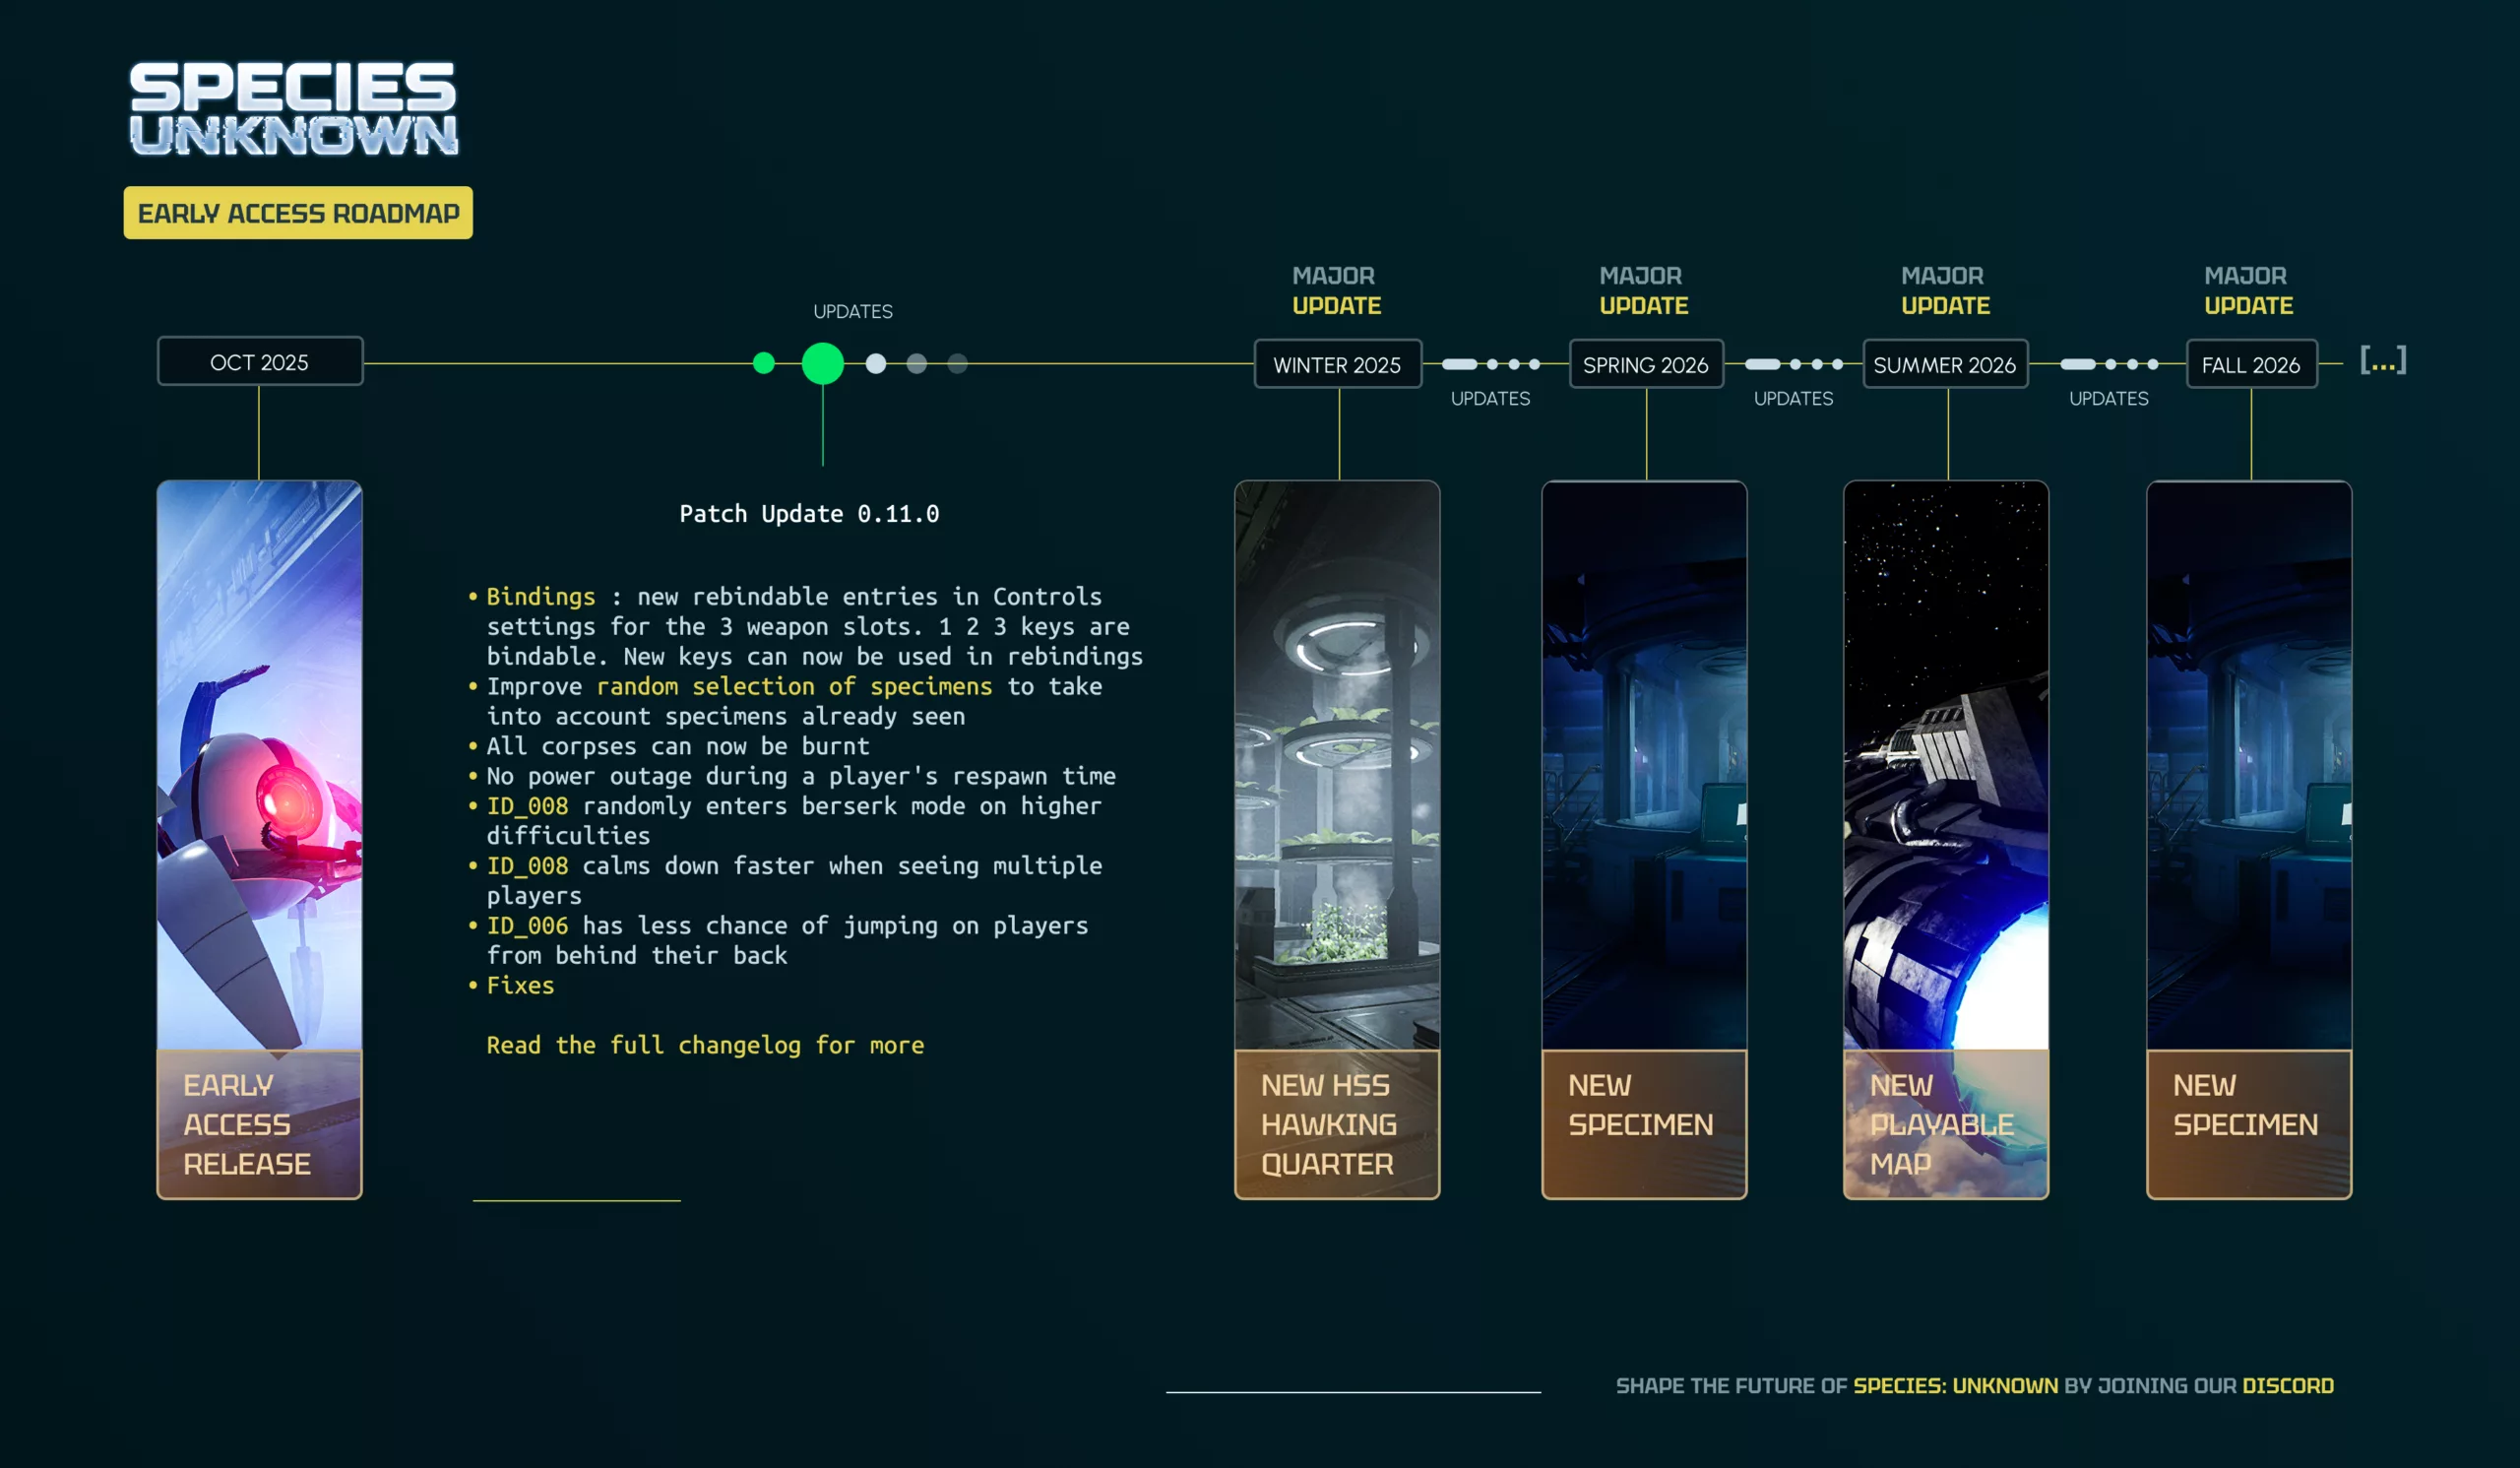Click the Early Access Roadmap badge
Image resolution: width=2520 pixels, height=1468 pixels.
tap(298, 213)
